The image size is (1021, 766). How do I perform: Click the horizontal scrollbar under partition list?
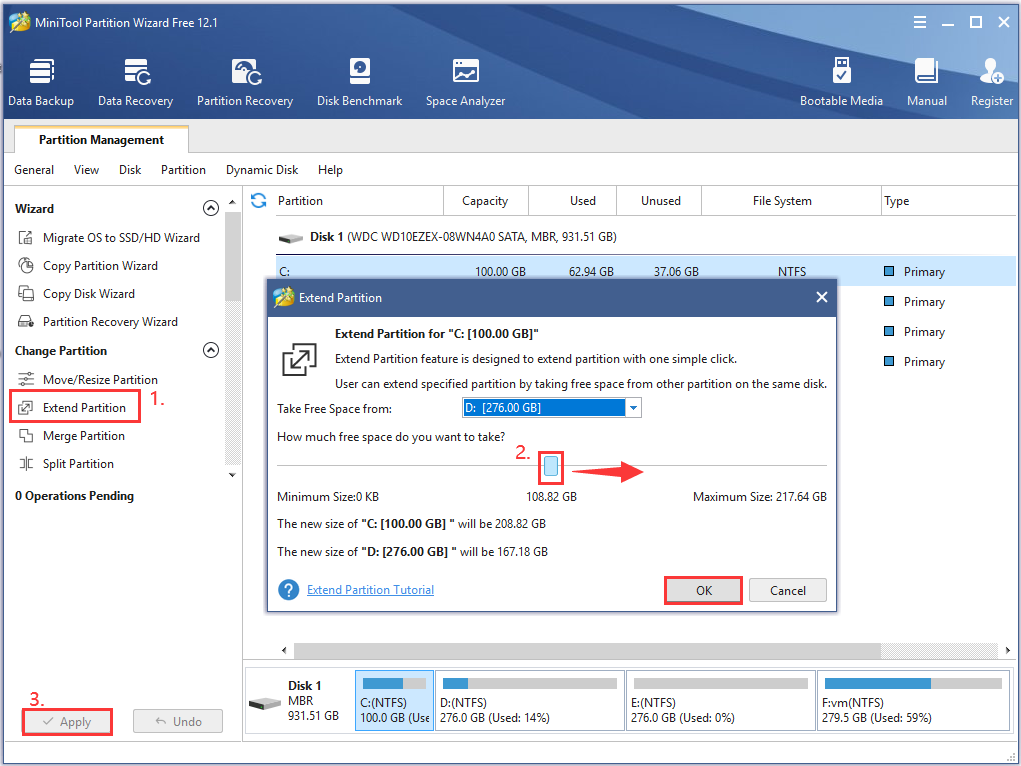587,650
